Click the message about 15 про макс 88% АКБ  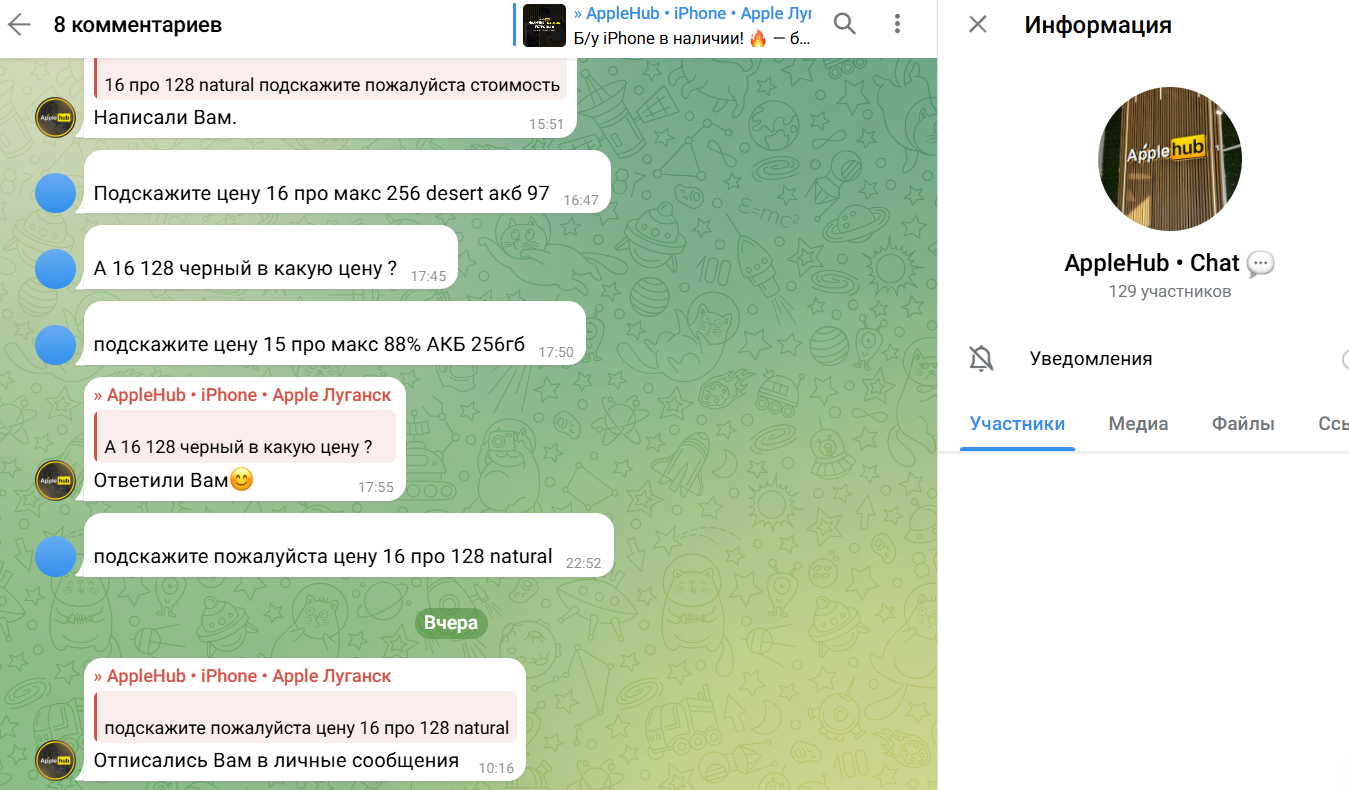[309, 344]
